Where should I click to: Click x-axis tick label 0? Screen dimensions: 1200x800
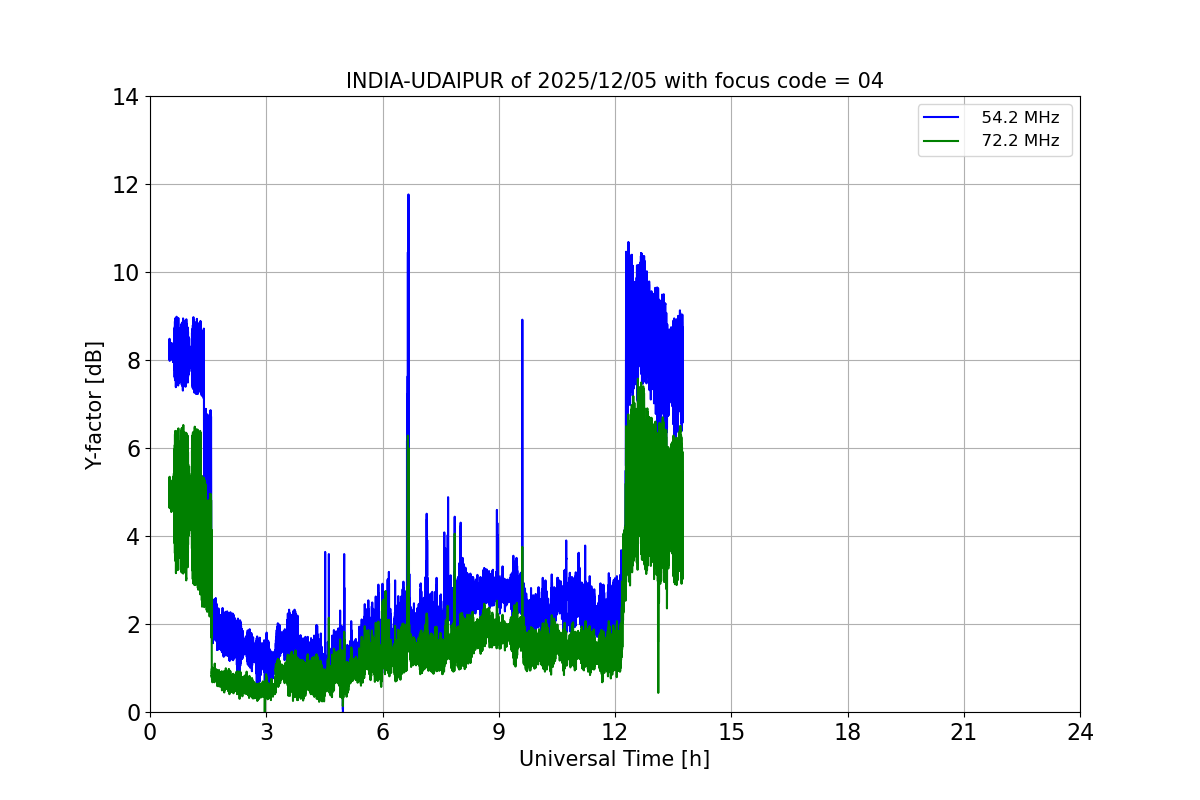click(150, 732)
